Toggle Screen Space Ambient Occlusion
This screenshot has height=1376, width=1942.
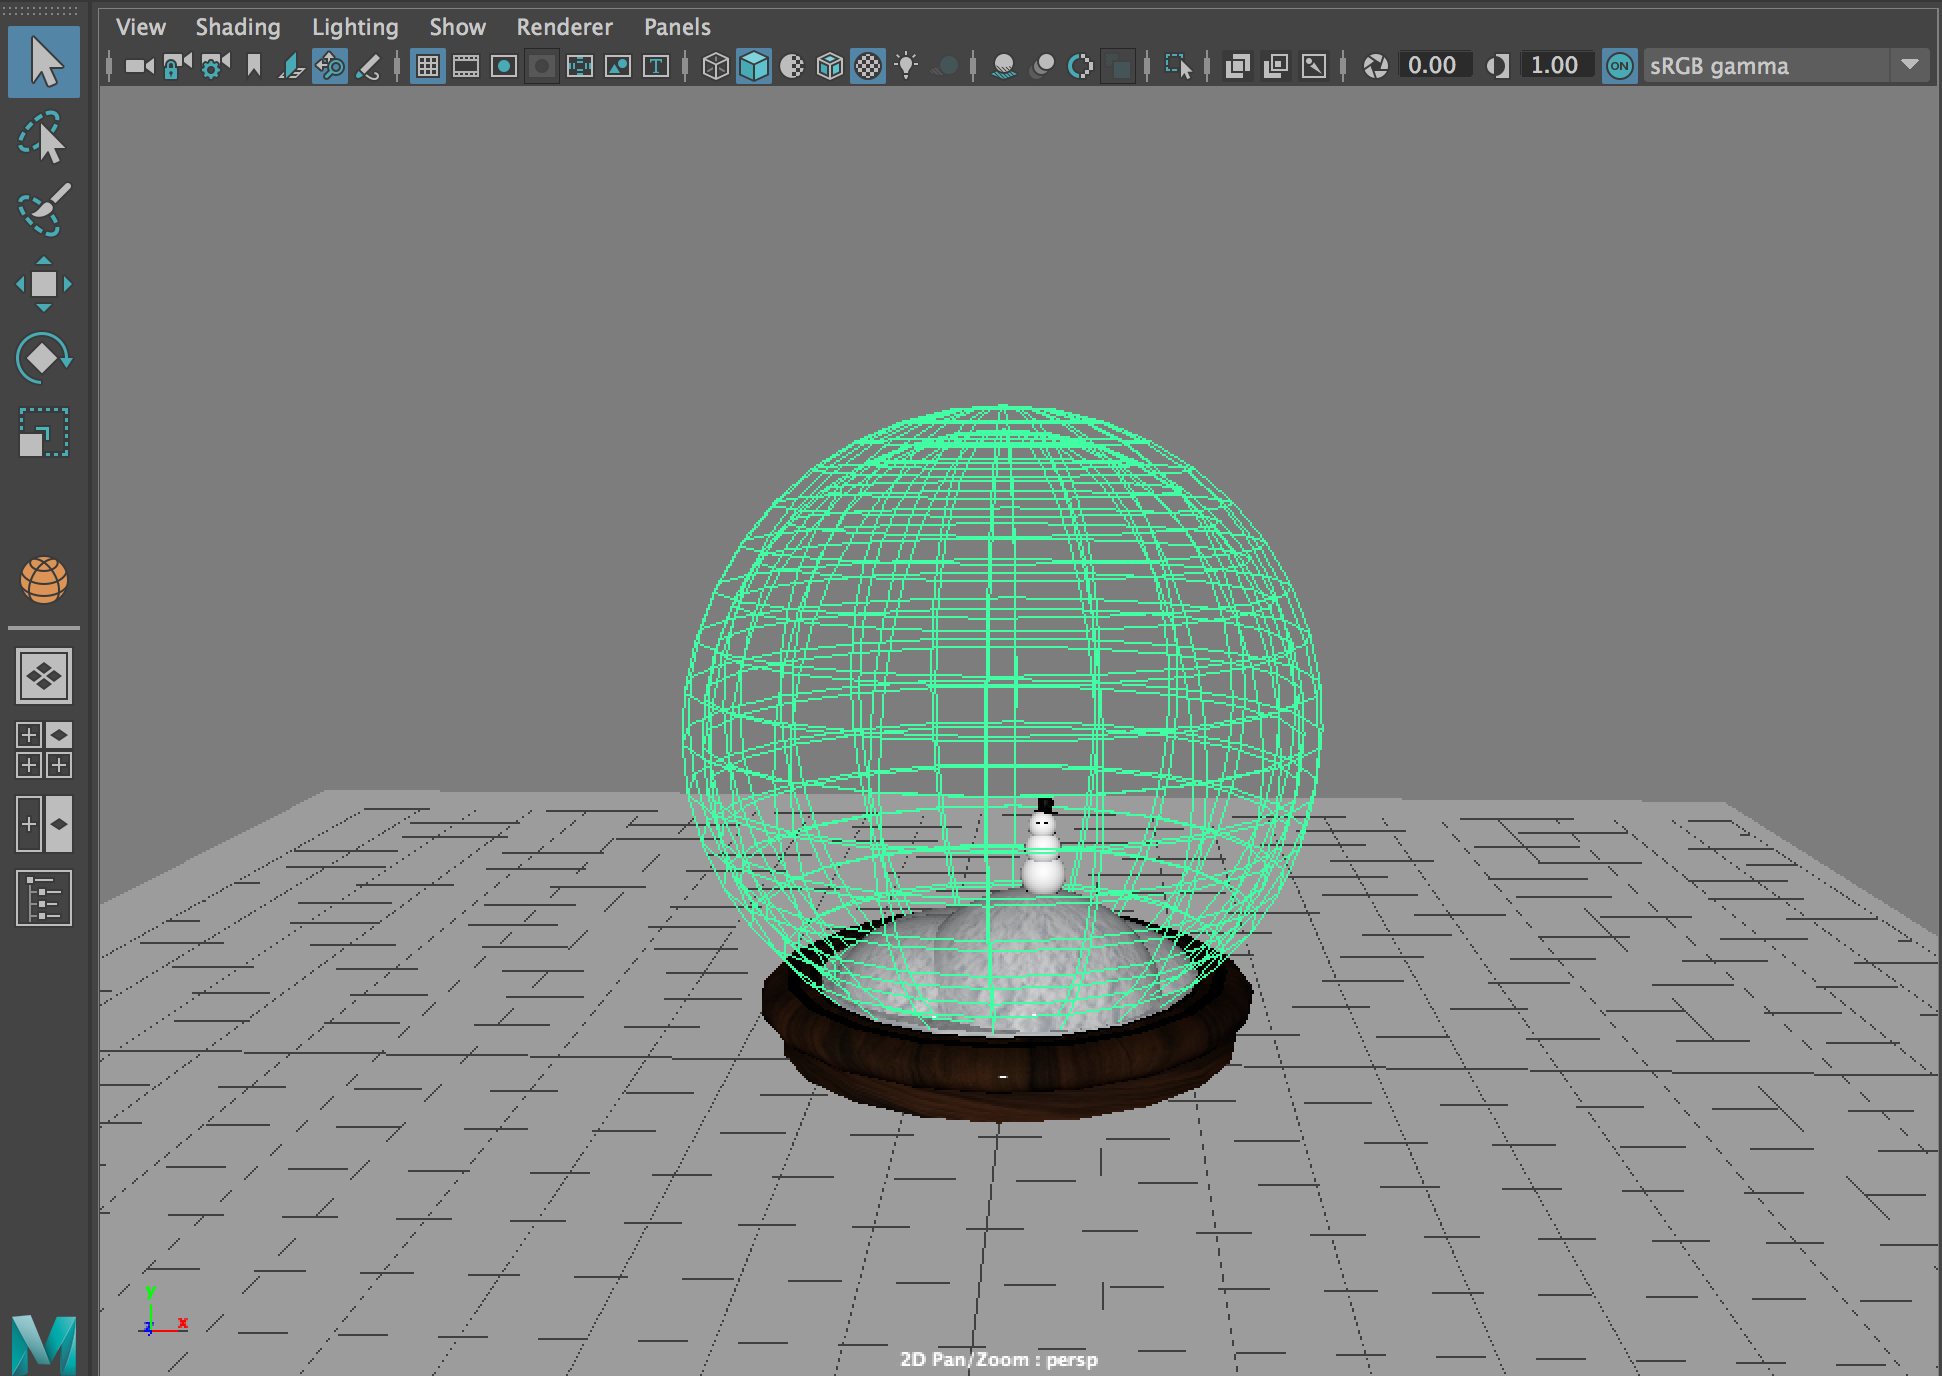(x=1004, y=66)
